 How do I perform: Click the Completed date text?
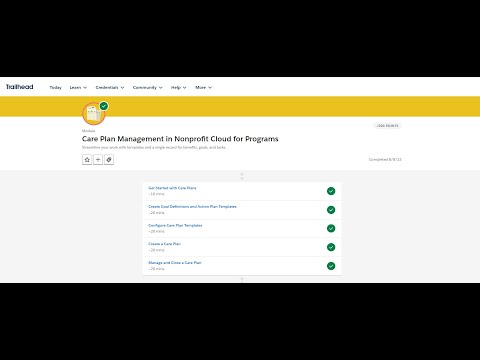tap(385, 159)
